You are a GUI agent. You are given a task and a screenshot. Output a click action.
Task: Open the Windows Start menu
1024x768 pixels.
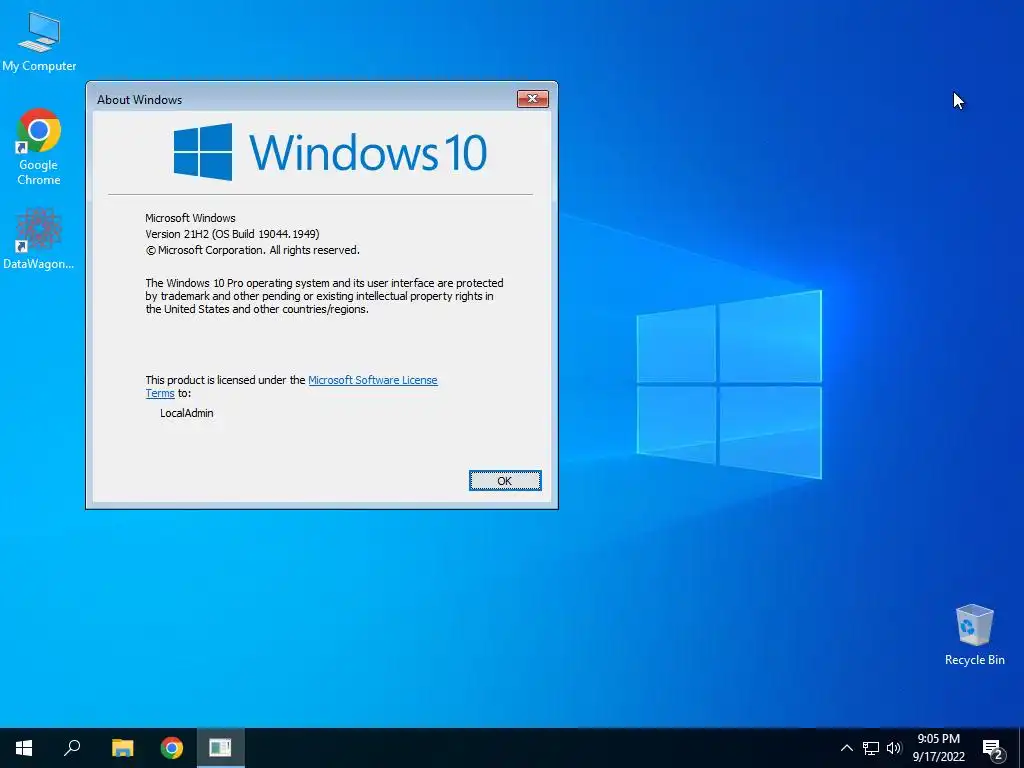[24, 748]
